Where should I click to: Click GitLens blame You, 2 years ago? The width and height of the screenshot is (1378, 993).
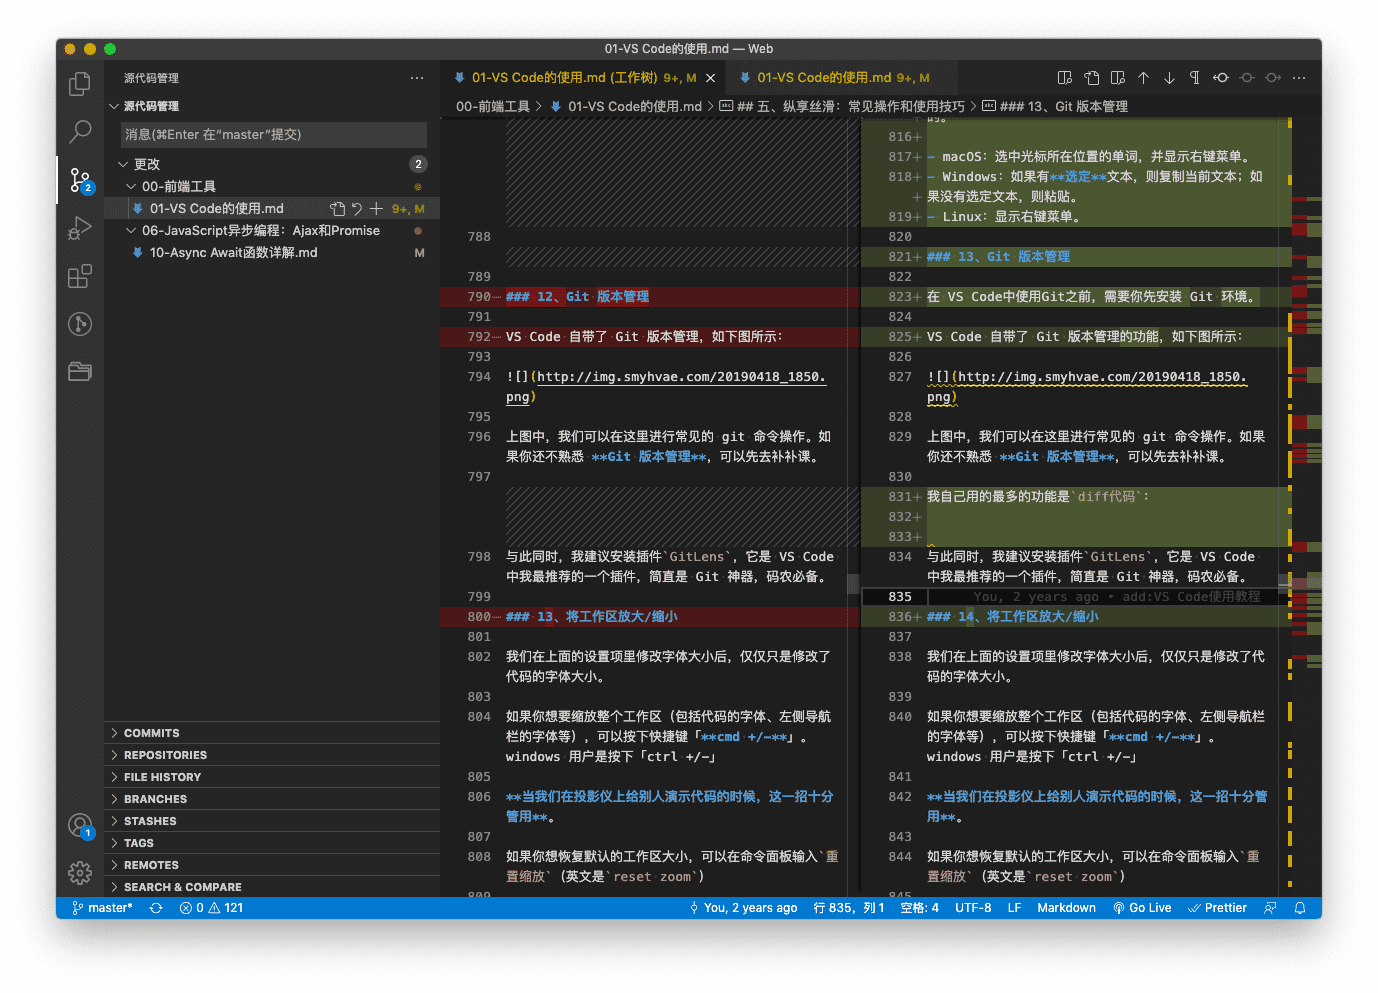click(743, 908)
